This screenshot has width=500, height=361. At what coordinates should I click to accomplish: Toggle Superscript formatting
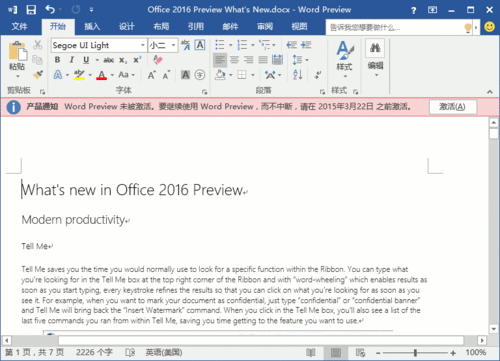[x=137, y=60]
